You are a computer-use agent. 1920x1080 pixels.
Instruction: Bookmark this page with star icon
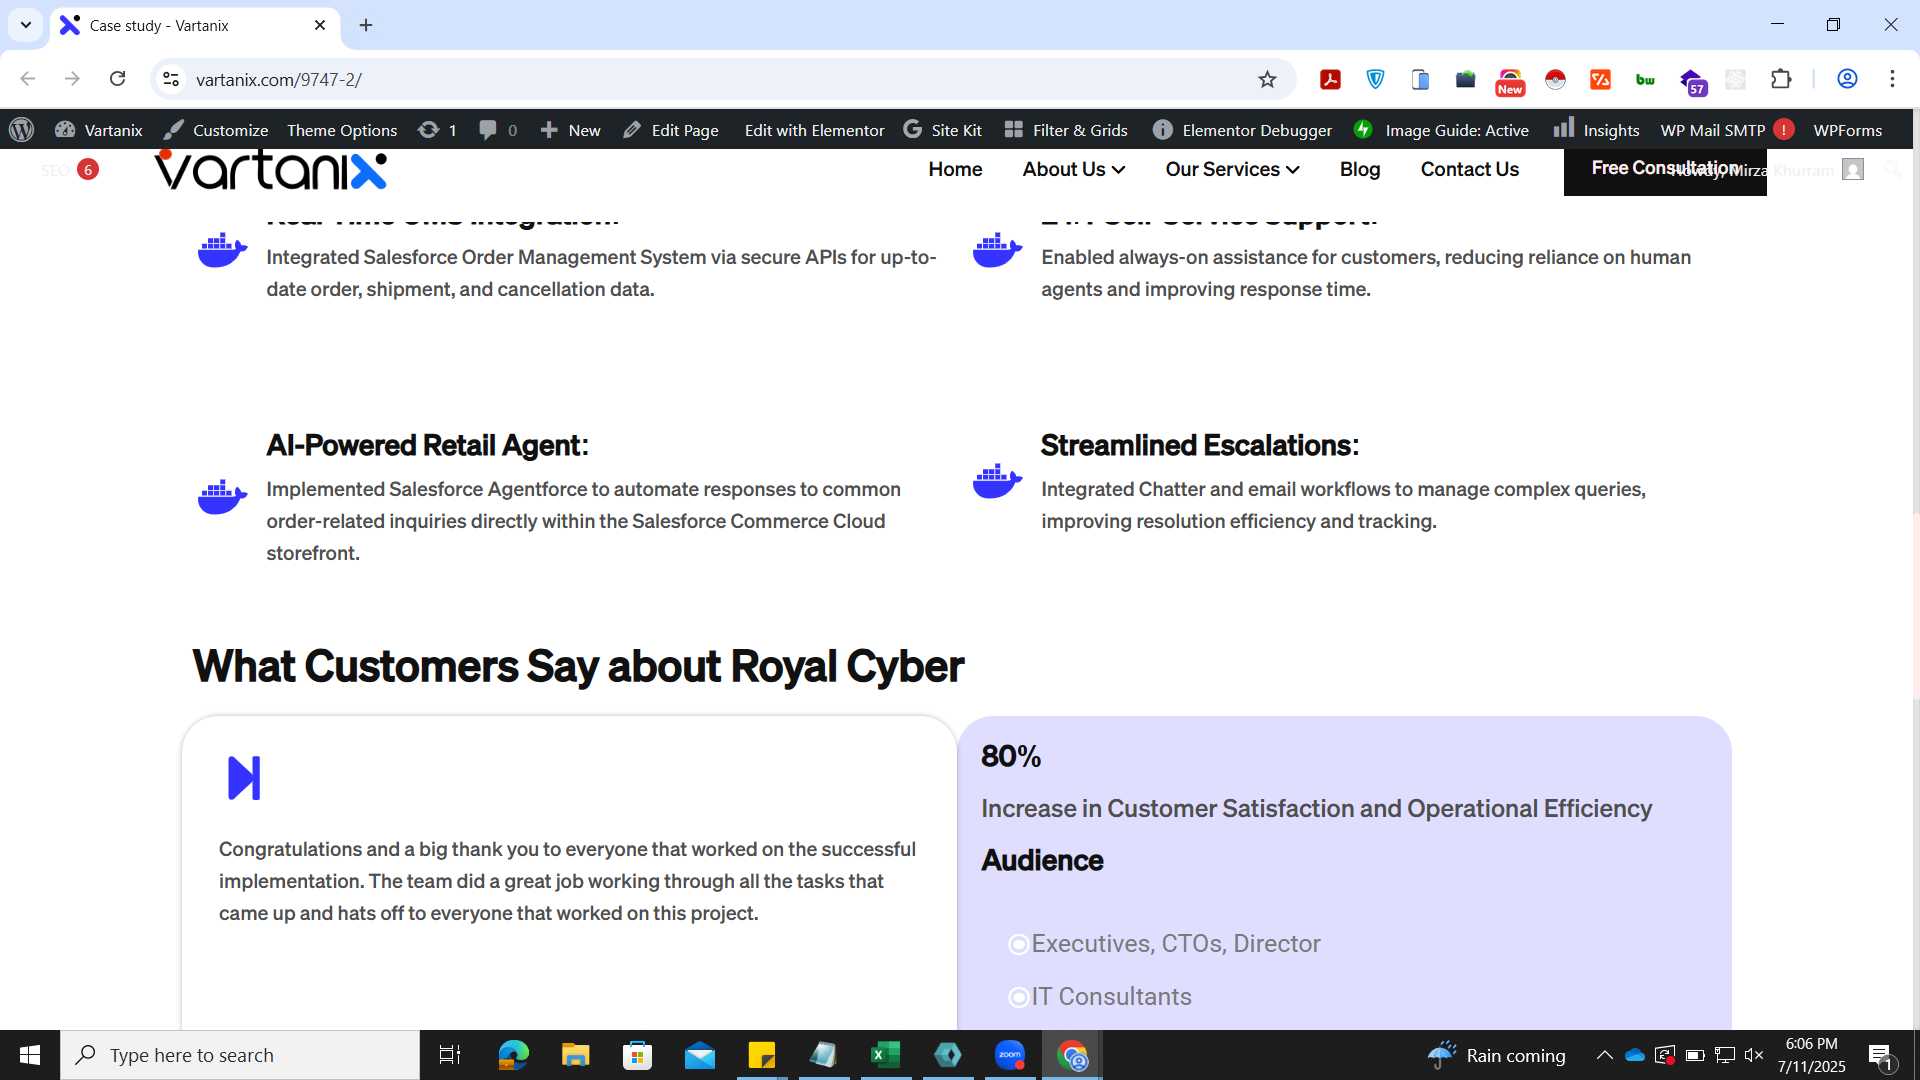coord(1267,79)
